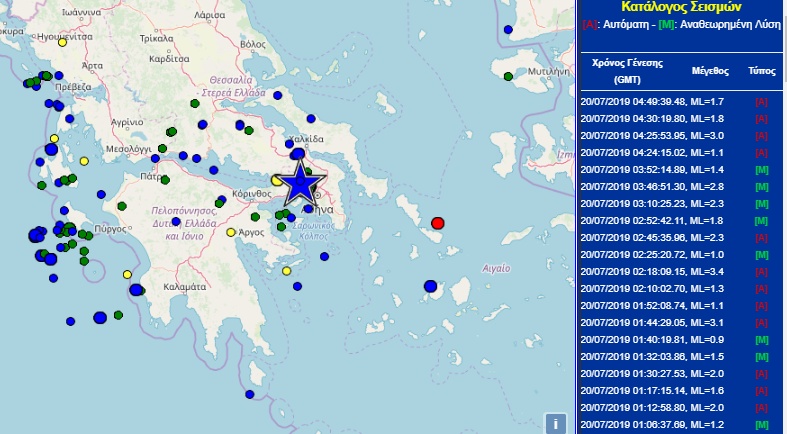The height and width of the screenshot is (434, 787).
Task: Click the Τύπος column header
Action: click(761, 71)
